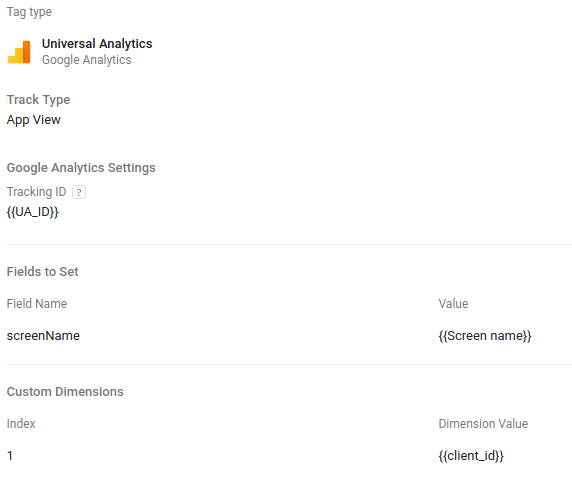
Task: Select the {{Screen name}} variable value
Action: 485,336
